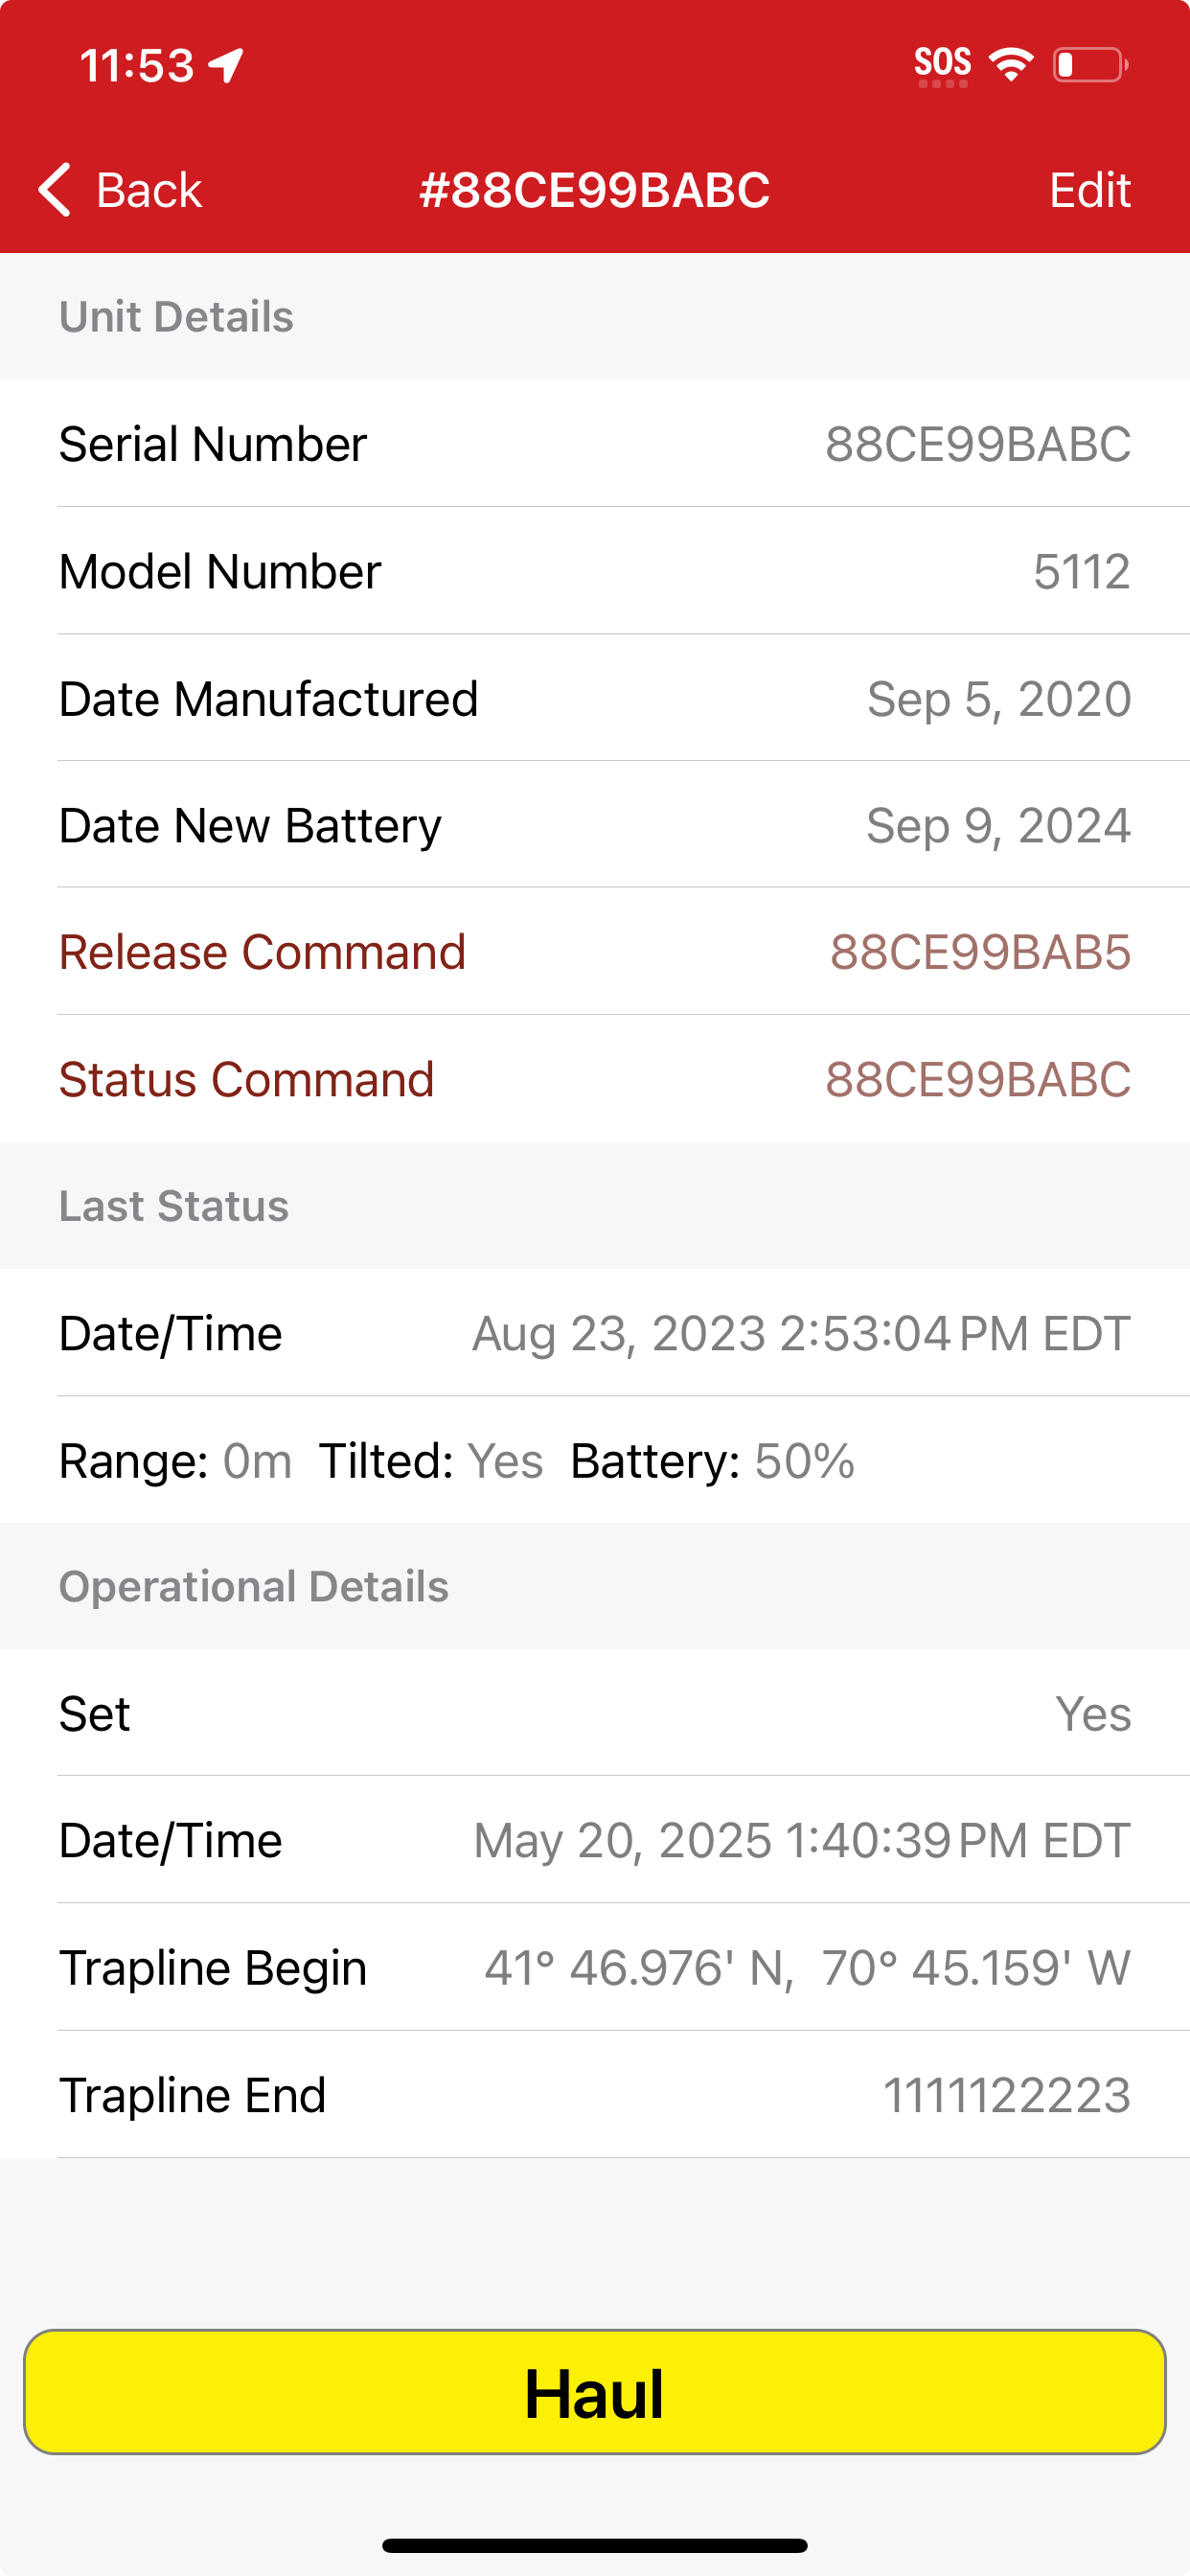The image size is (1190, 2576).
Task: Open Edit mode for this unit
Action: [x=1089, y=189]
